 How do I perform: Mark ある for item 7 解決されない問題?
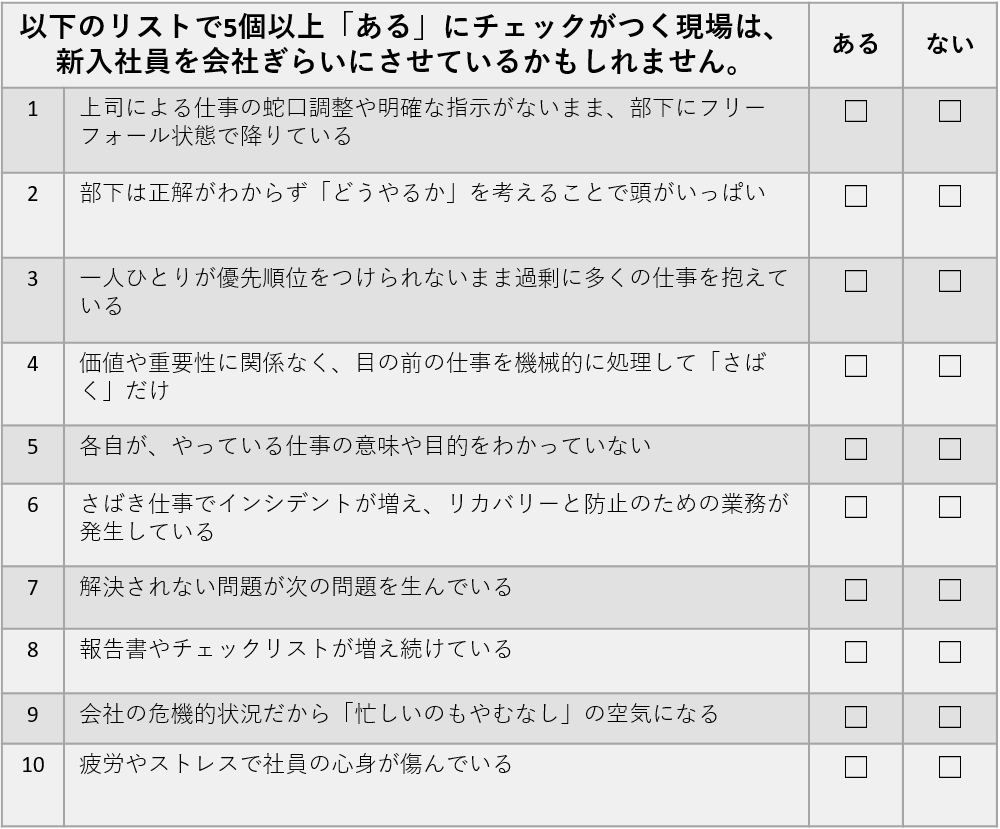[855, 590]
